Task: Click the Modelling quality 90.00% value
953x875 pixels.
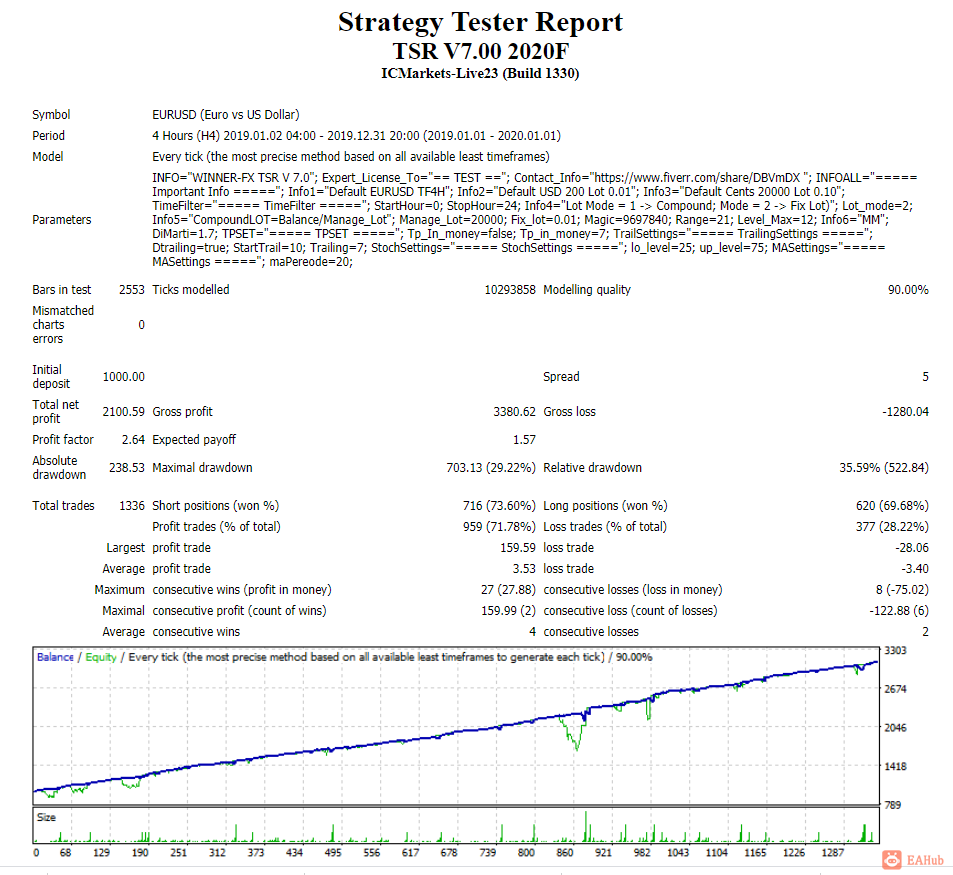Action: 908,290
